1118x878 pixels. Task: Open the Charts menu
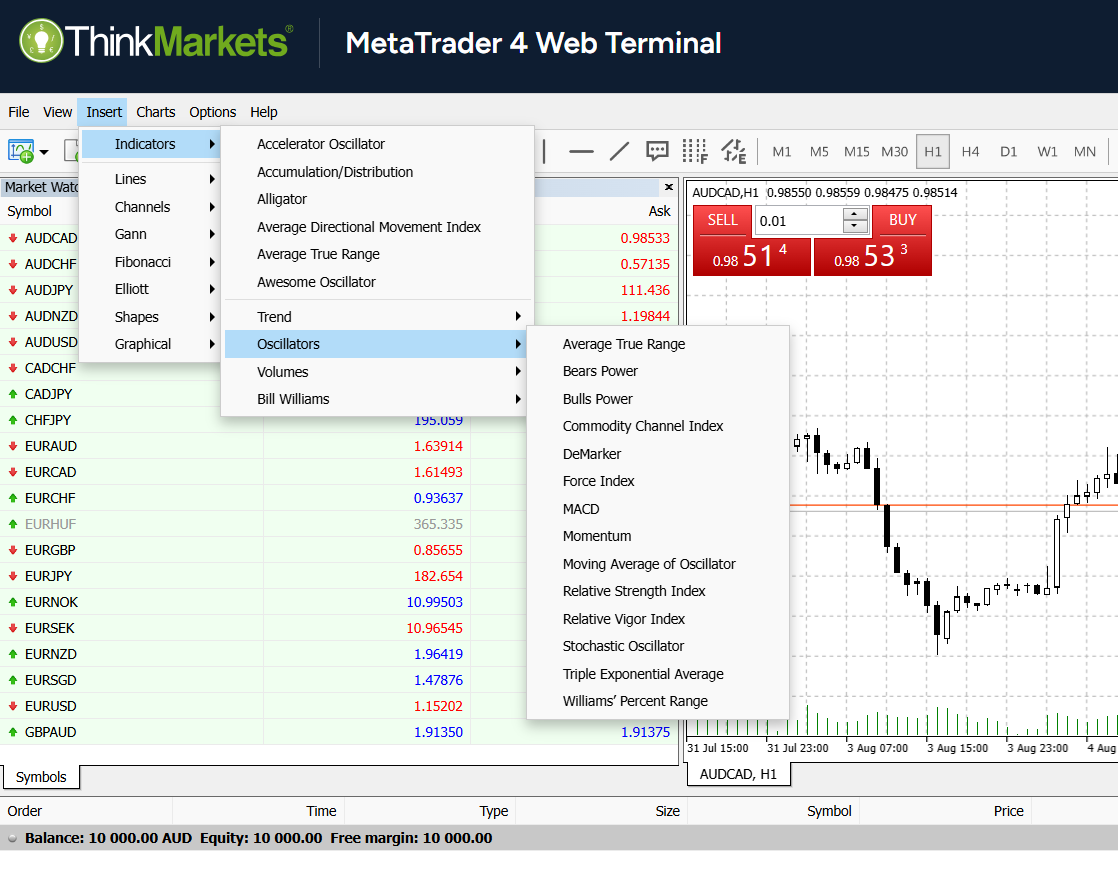155,112
